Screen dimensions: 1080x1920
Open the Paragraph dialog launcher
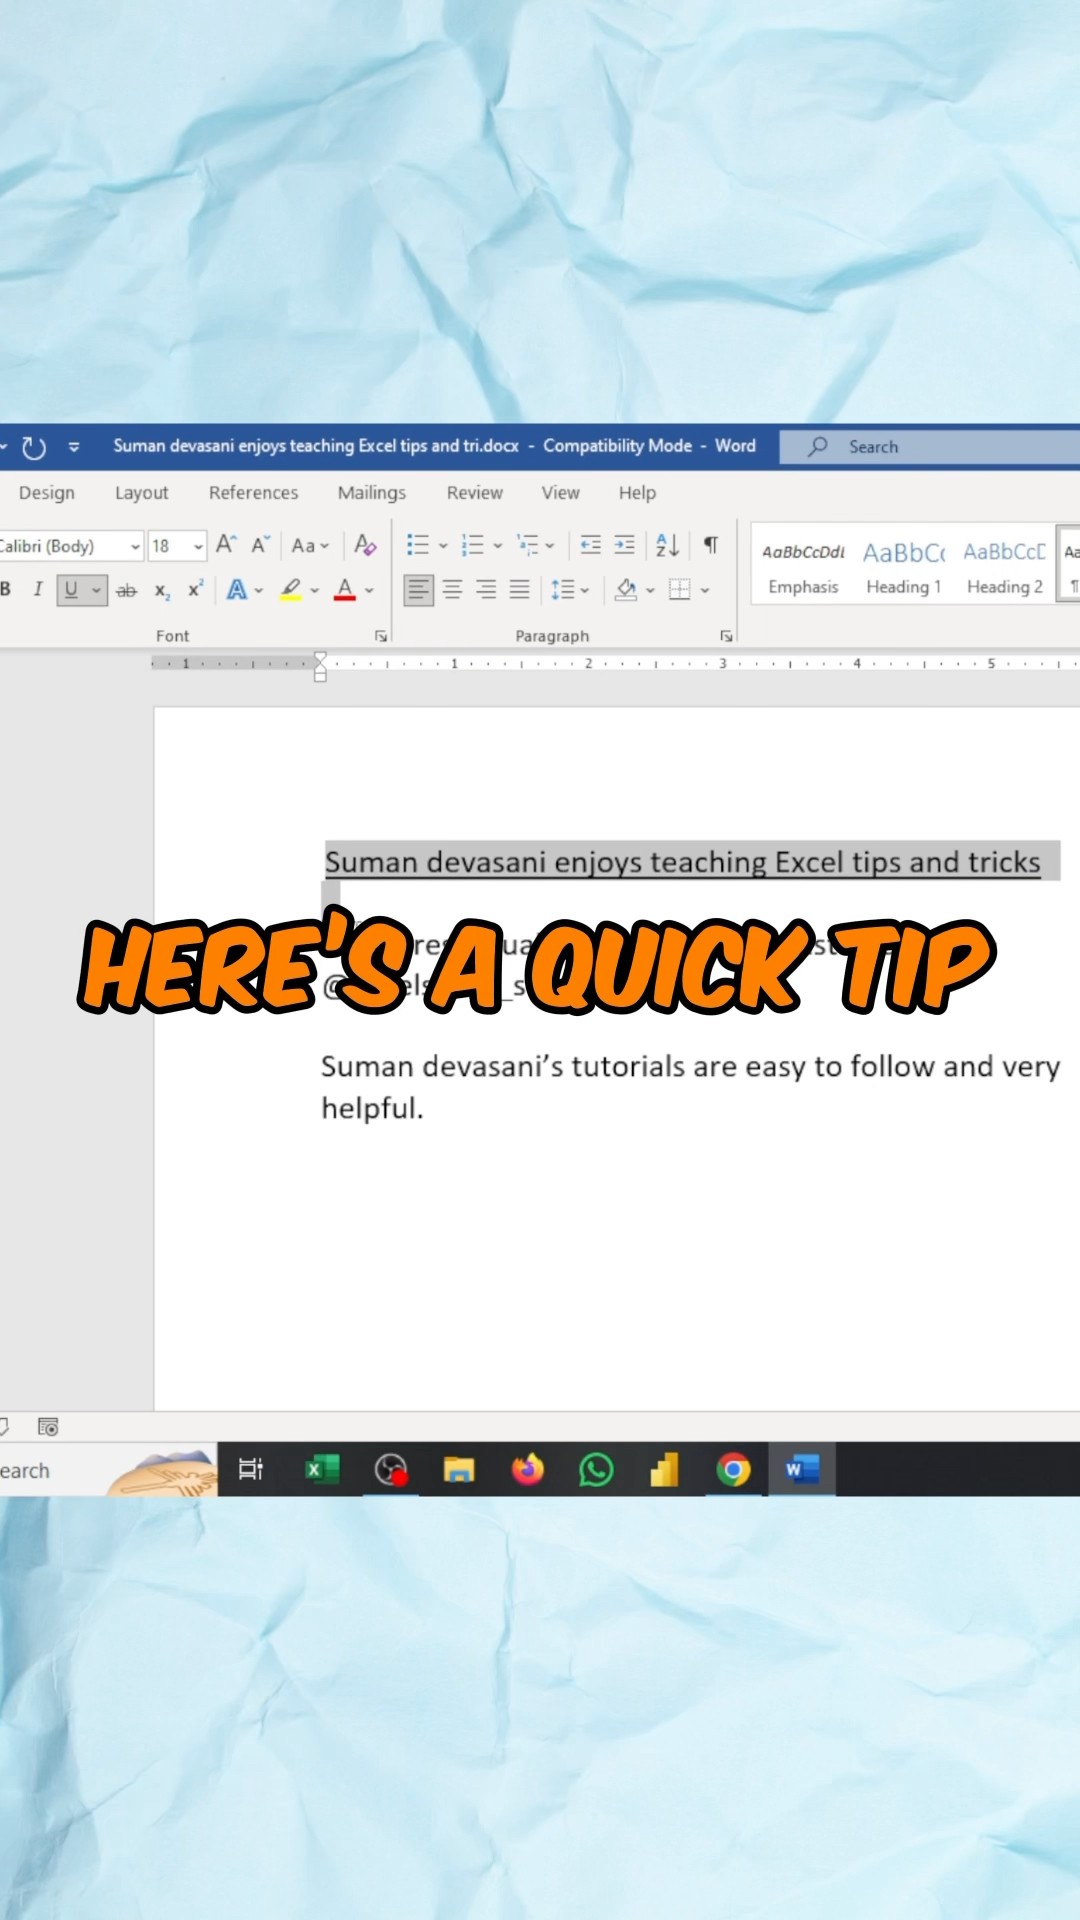[727, 636]
